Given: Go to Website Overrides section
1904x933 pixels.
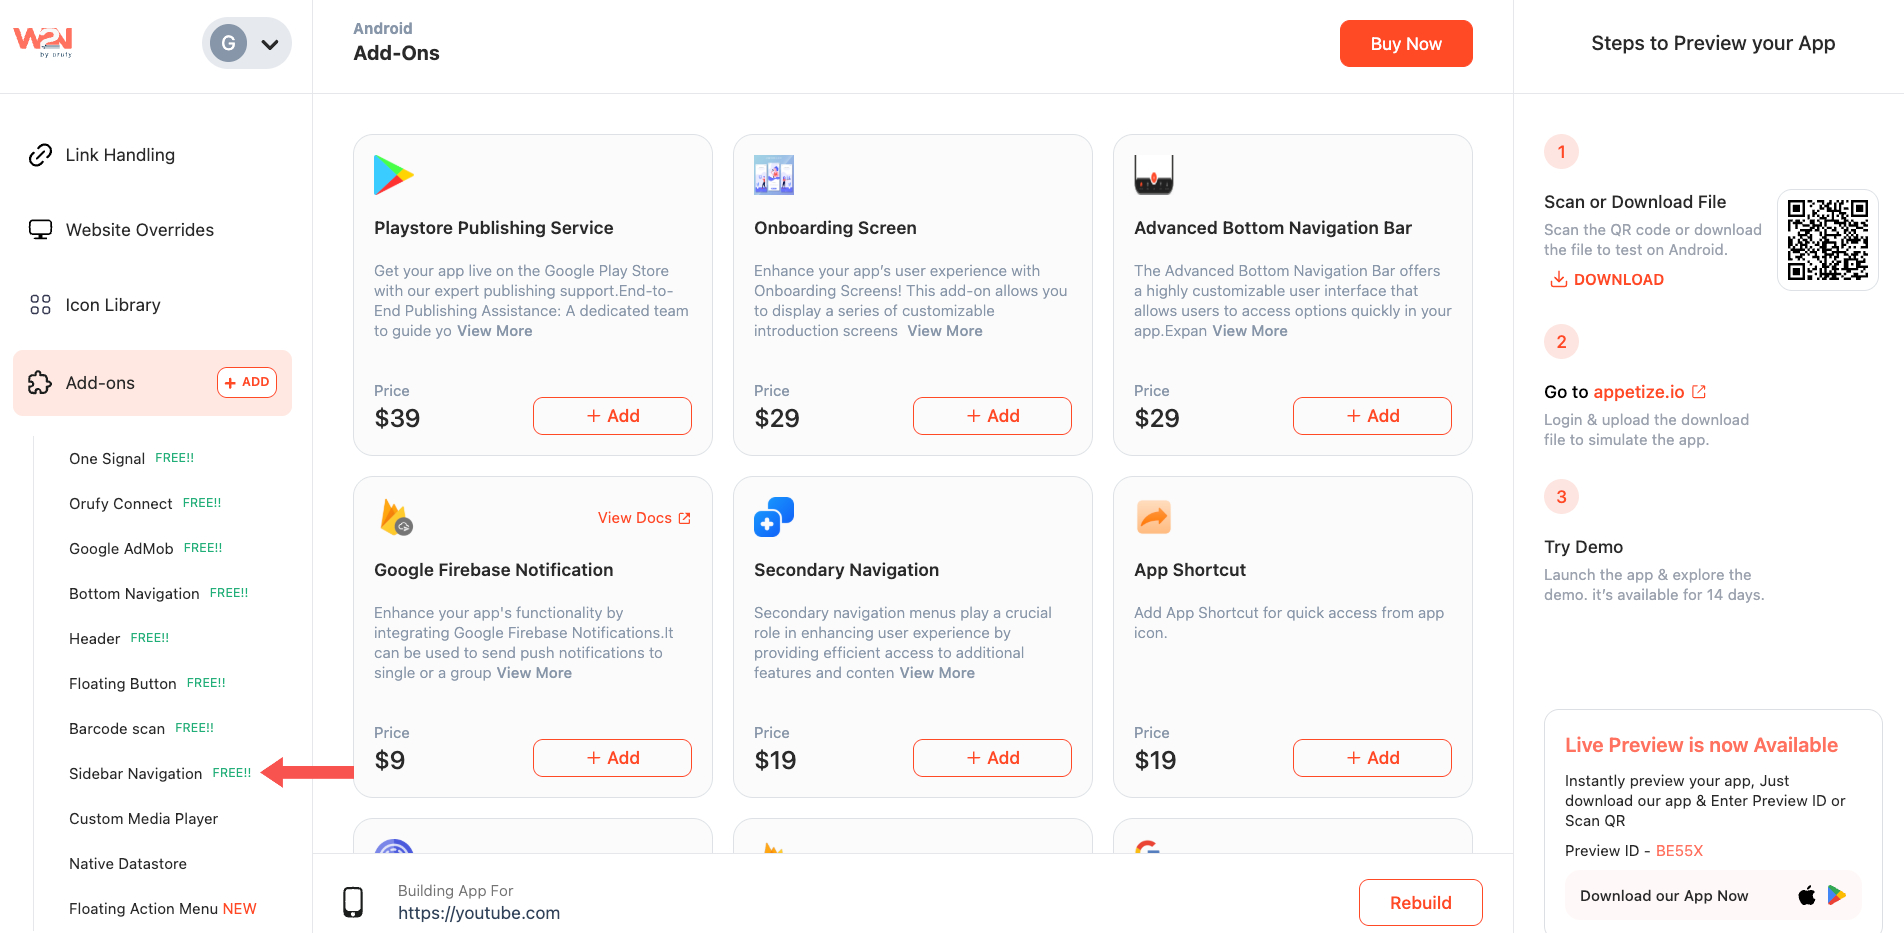Looking at the screenshot, I should pyautogui.click(x=139, y=230).
